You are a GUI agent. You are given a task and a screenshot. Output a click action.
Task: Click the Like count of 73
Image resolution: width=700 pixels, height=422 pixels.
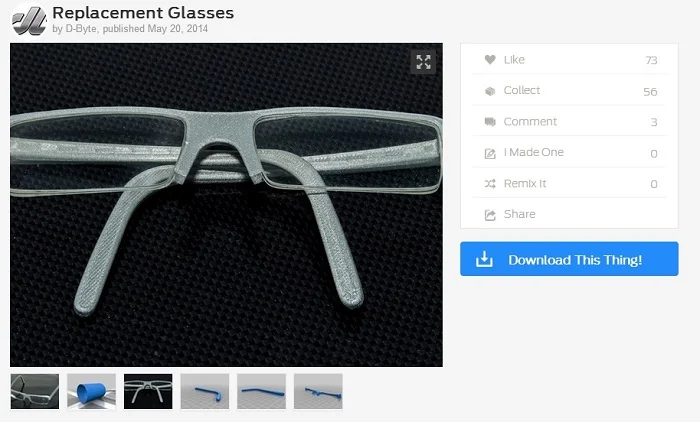point(651,60)
